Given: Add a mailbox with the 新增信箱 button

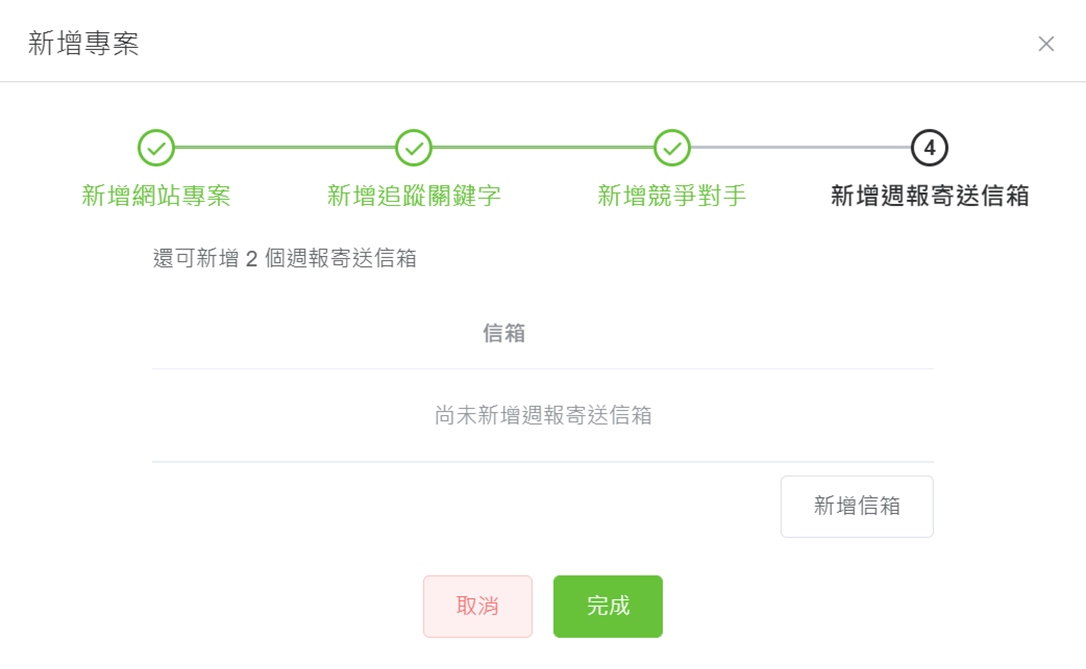Looking at the screenshot, I should click(x=857, y=506).
